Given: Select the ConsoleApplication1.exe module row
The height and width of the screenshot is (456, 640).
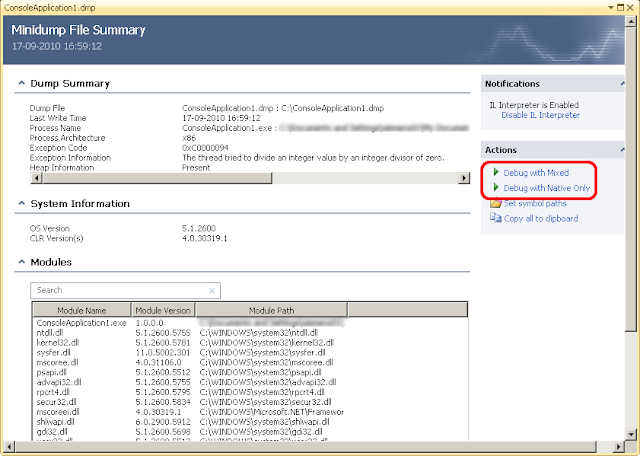Looking at the screenshot, I should pyautogui.click(x=250, y=323).
